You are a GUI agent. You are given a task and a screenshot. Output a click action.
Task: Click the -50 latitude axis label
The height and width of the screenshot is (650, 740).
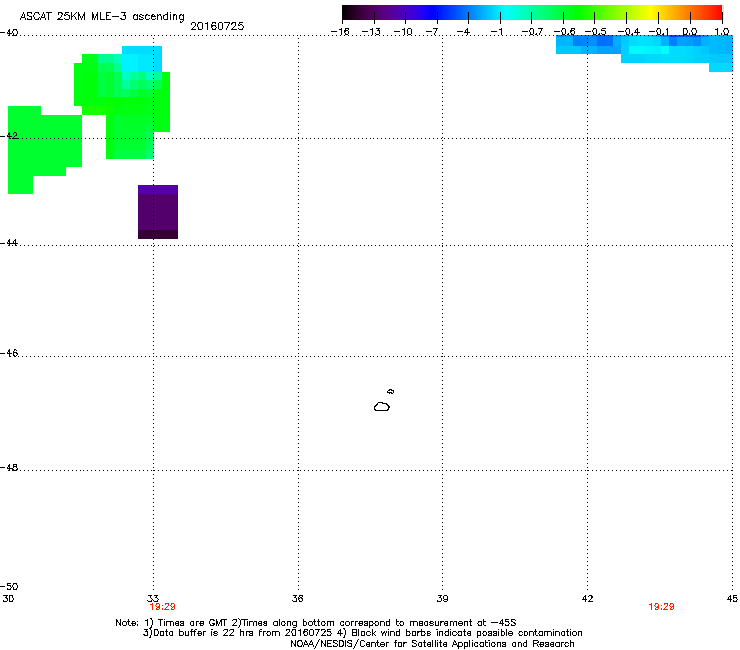coord(9,587)
